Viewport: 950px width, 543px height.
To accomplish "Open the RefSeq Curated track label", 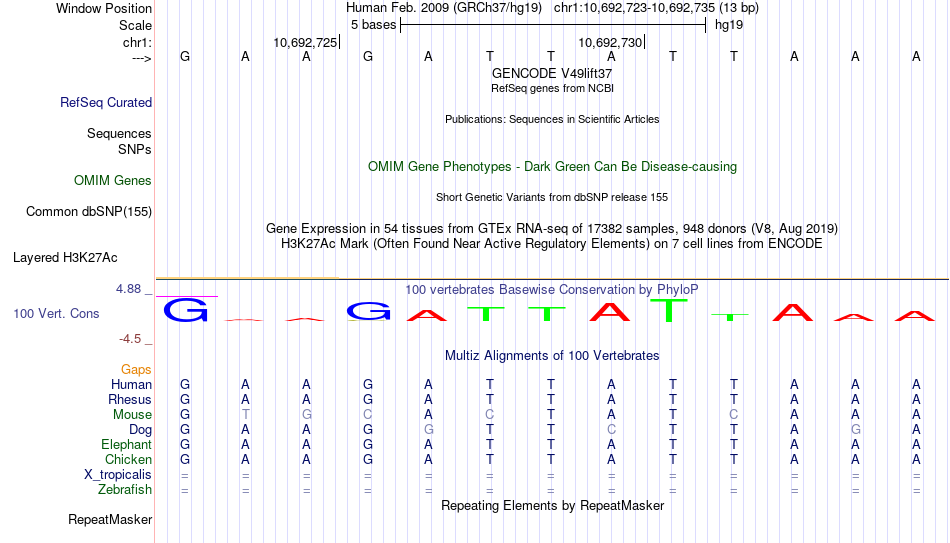I will pos(106,102).
